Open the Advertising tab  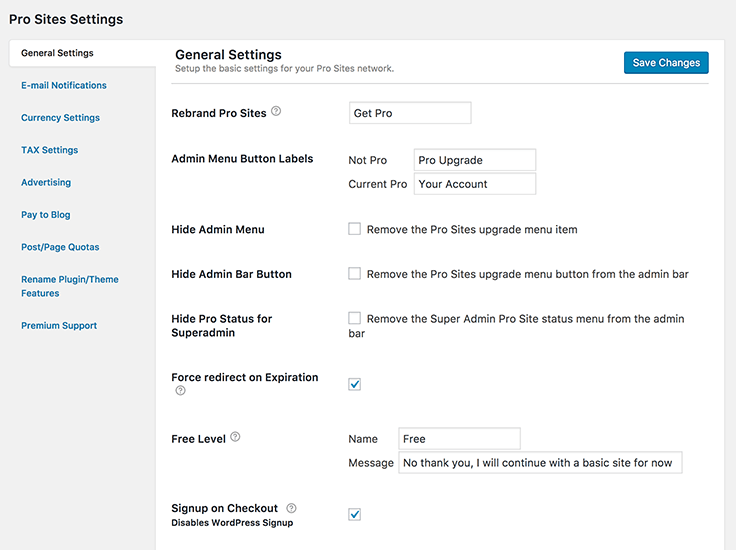46,182
